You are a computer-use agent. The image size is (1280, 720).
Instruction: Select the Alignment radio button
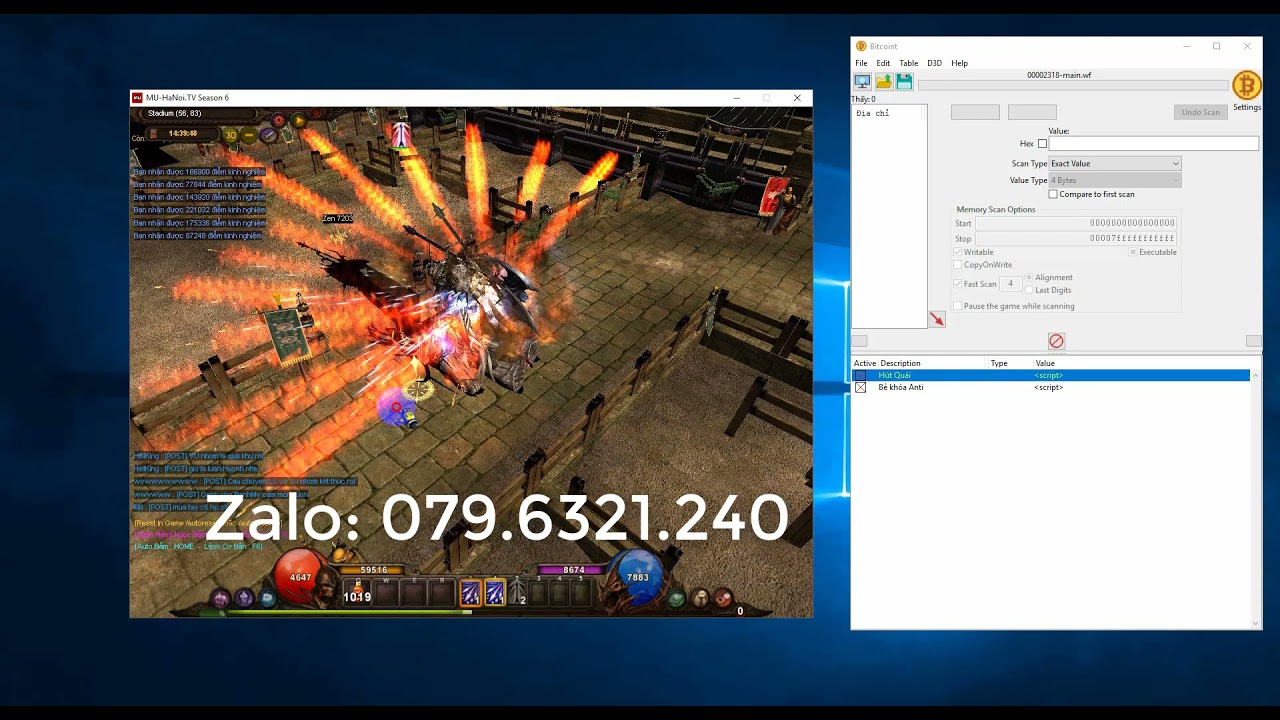coord(1030,277)
